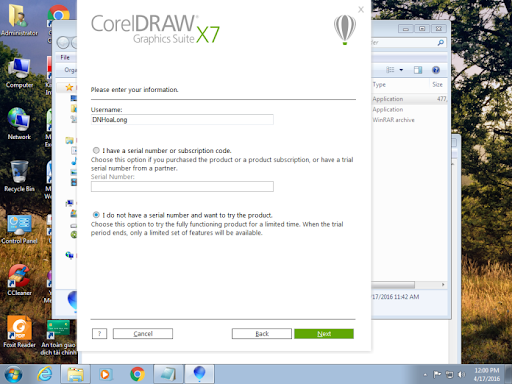Open Internet Explorer in the taskbar
Screen dimensions: 512x384
click(x=45, y=374)
